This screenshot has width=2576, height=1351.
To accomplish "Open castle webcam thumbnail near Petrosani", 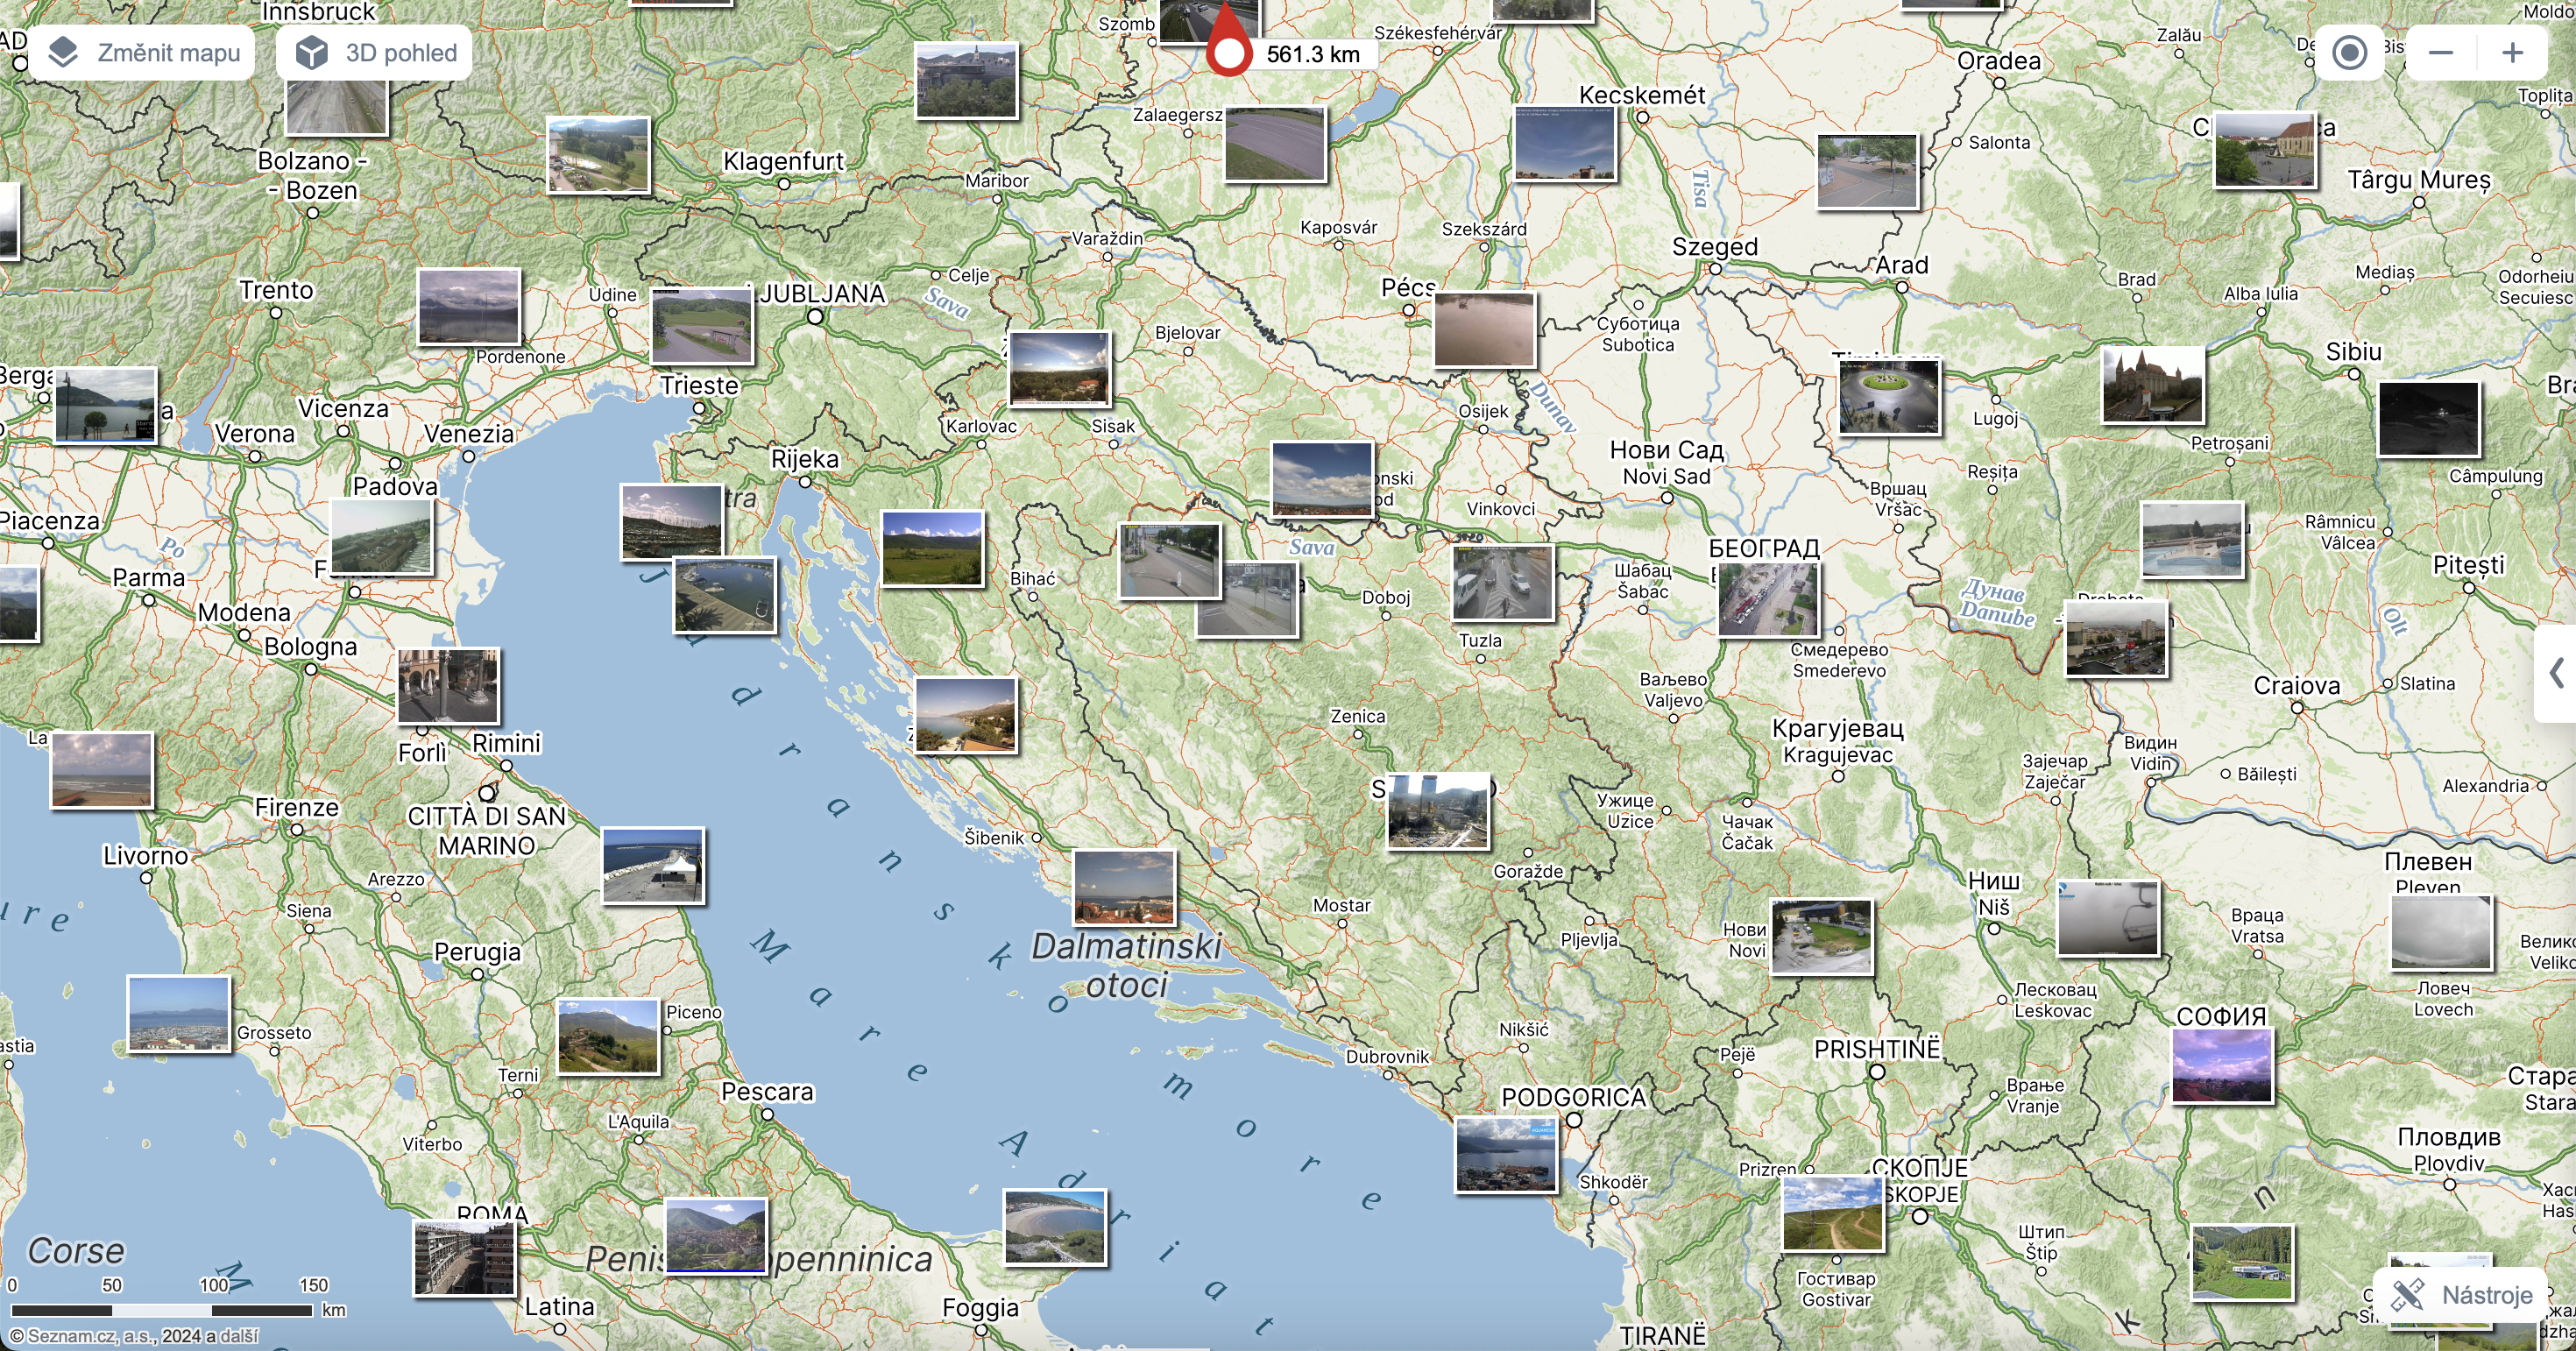I will [x=2152, y=385].
